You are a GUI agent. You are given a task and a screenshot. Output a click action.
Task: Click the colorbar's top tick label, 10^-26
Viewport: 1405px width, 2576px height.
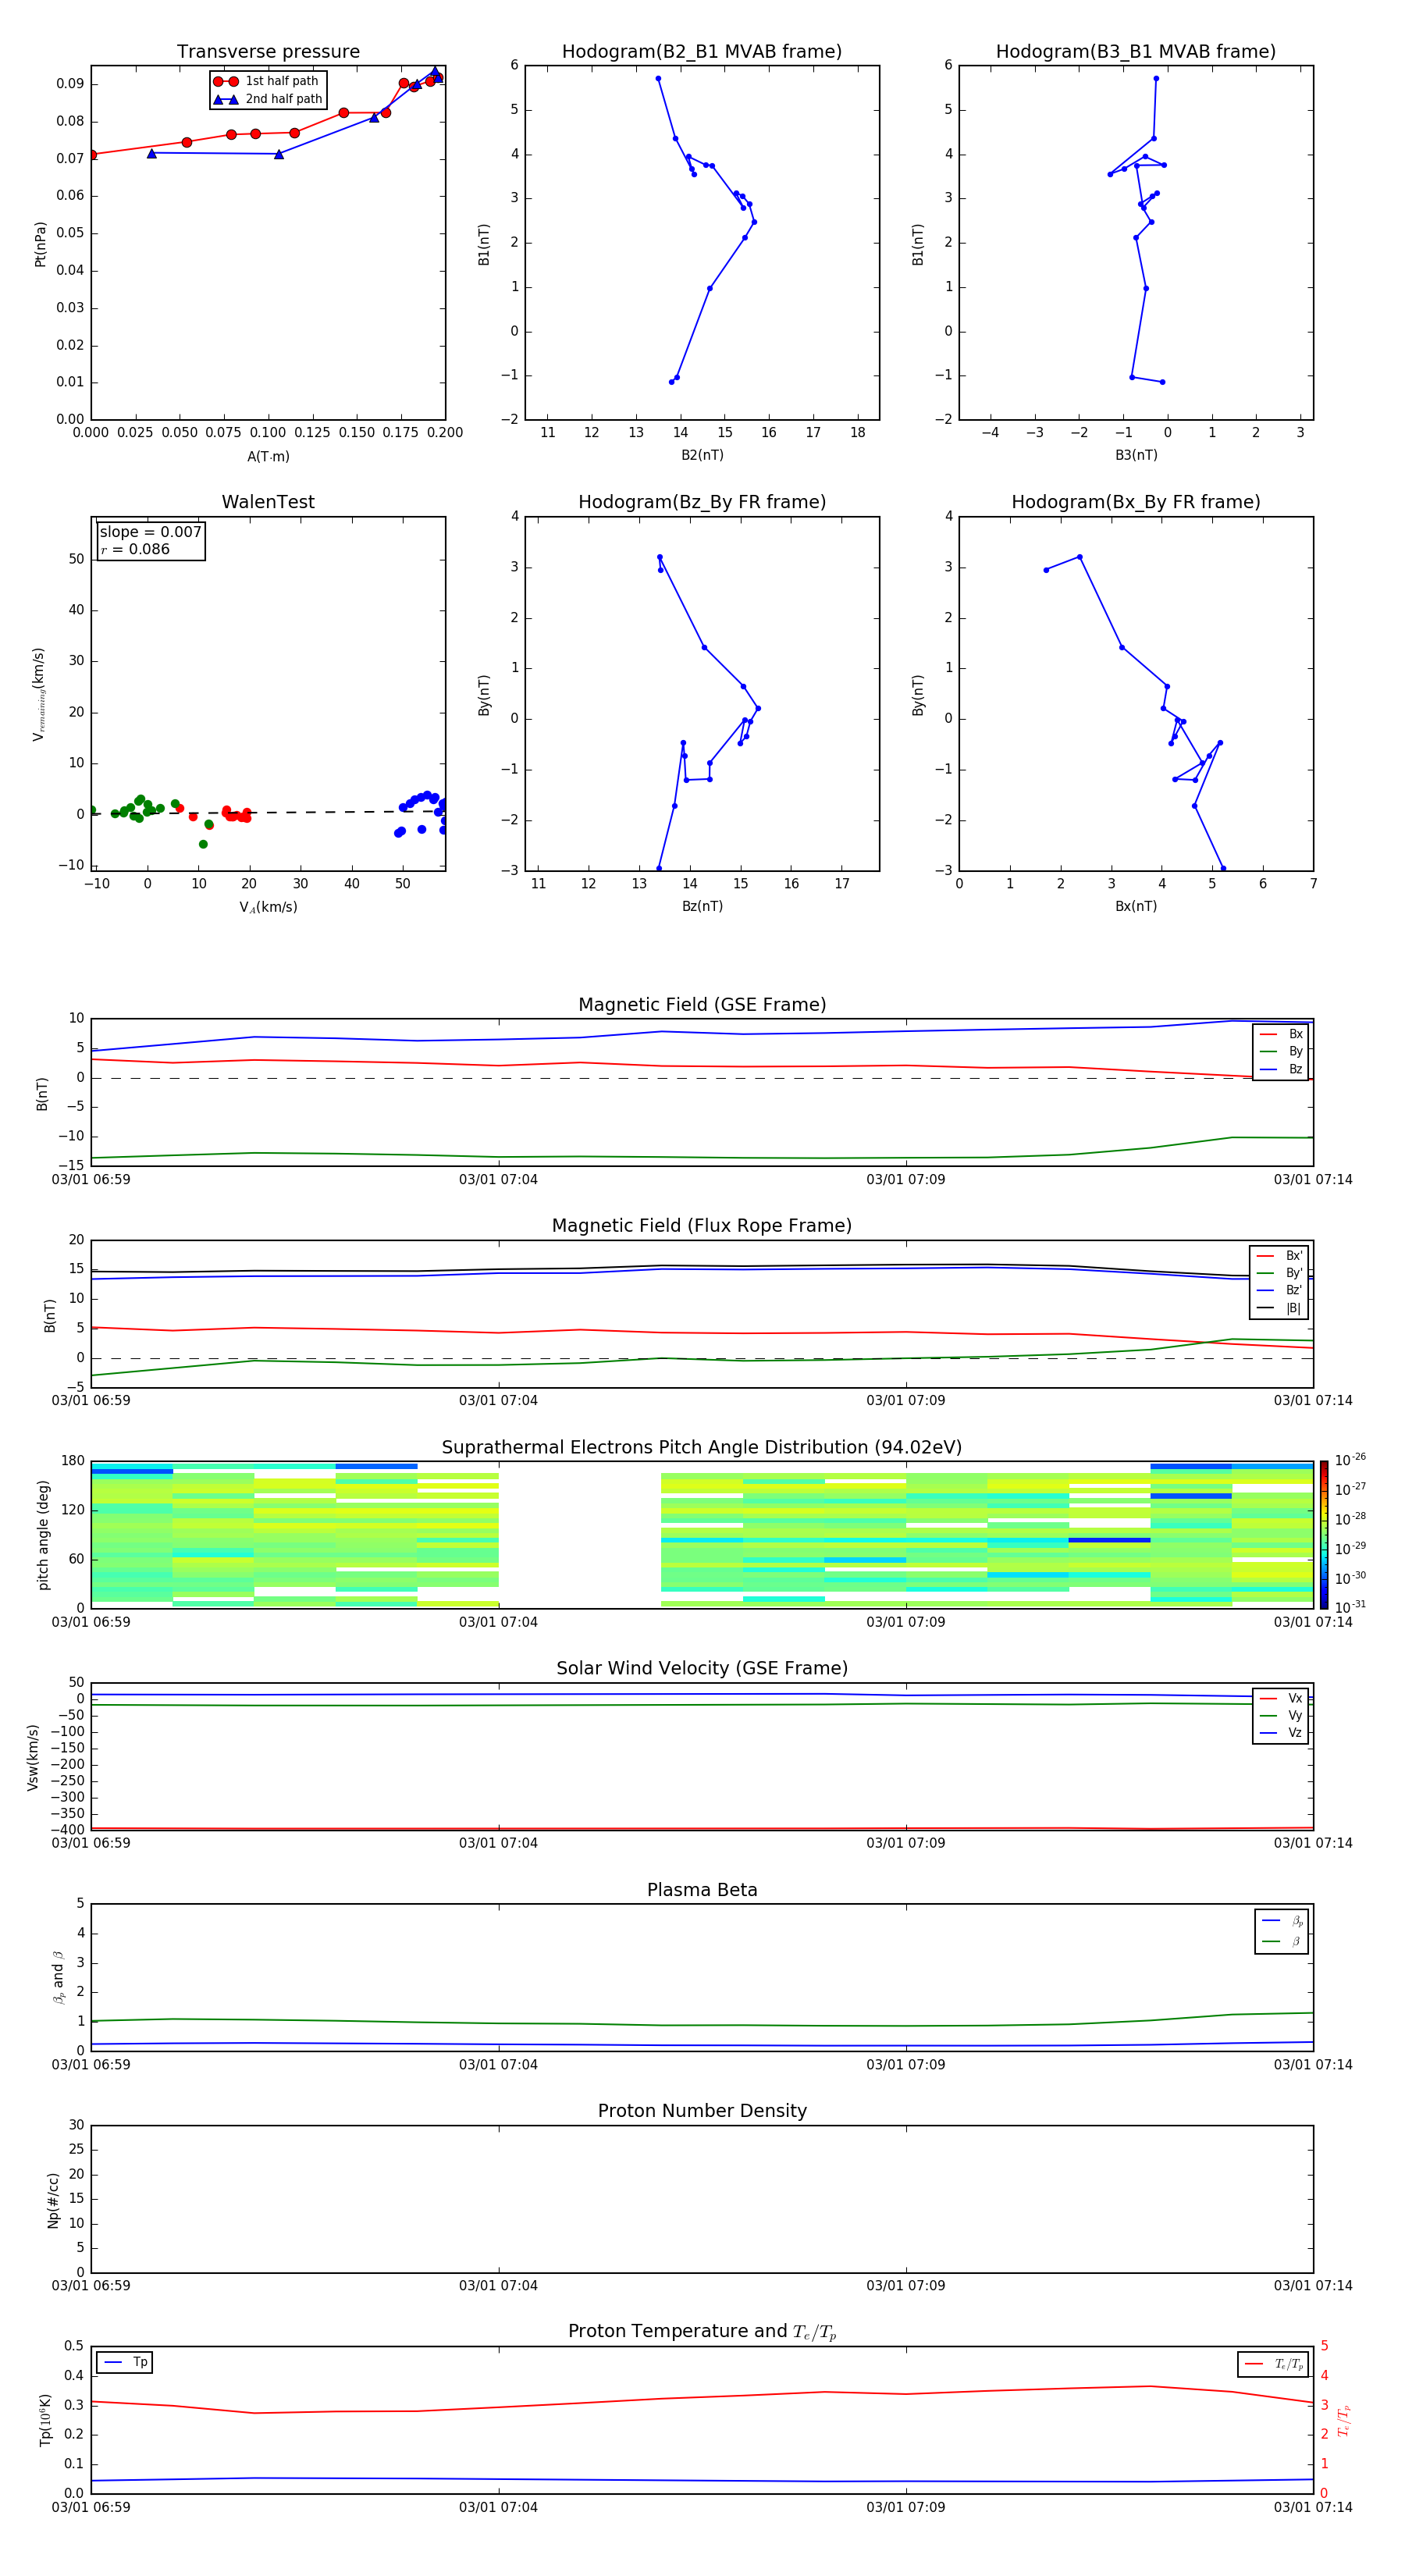click(1350, 1460)
